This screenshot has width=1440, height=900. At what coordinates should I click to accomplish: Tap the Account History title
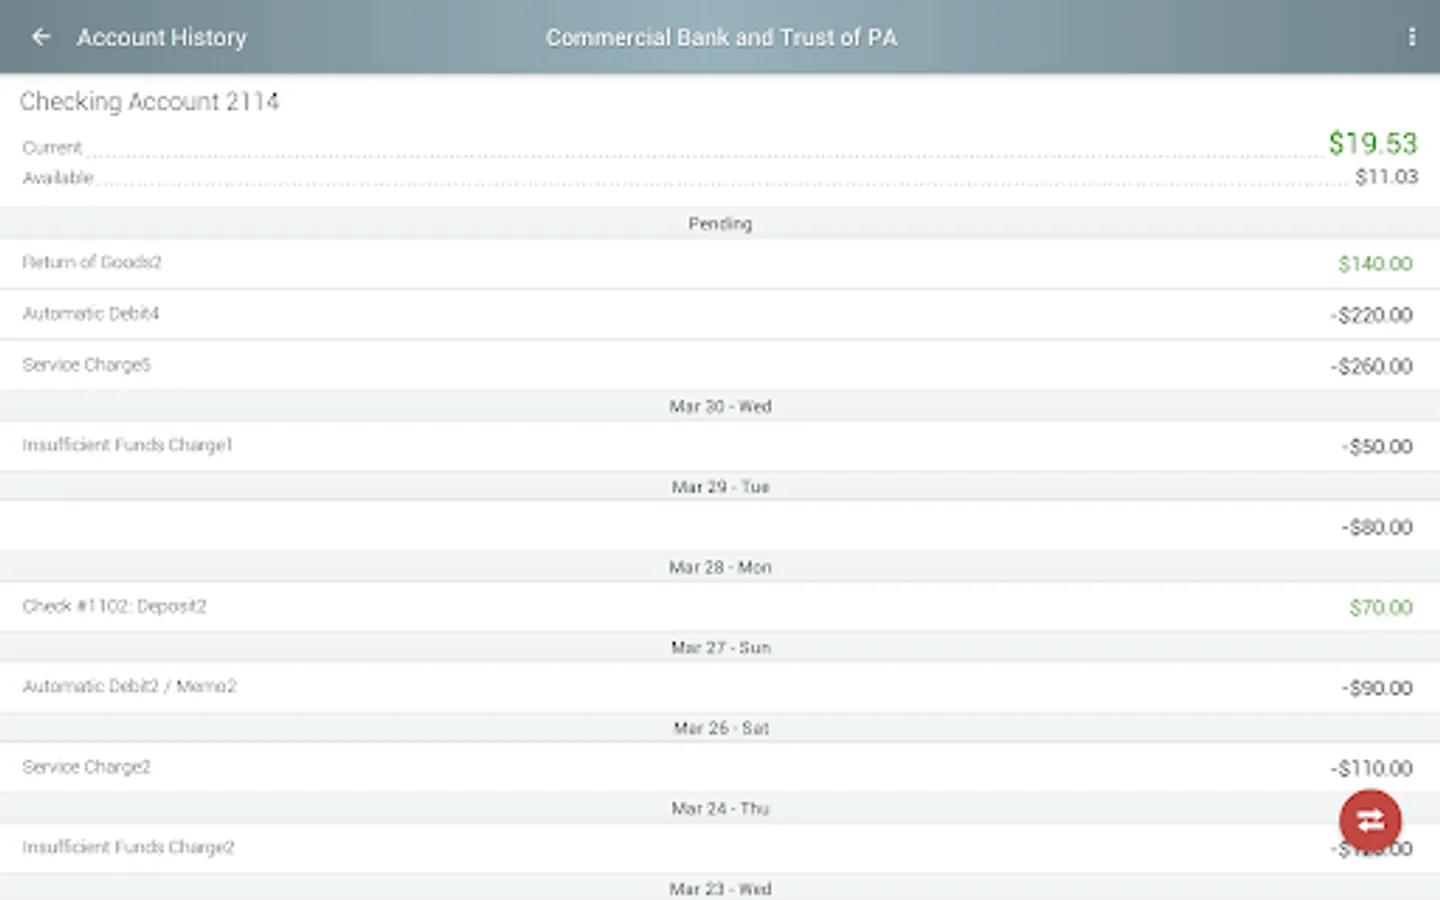162,37
